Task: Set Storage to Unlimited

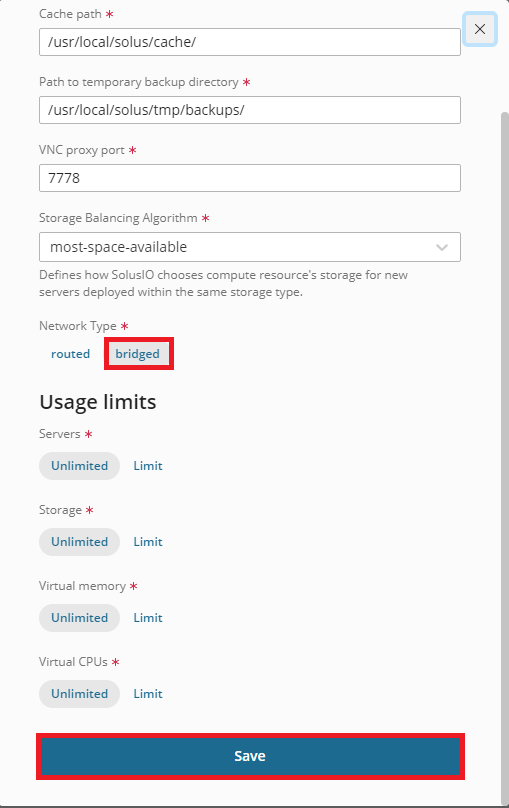Action: click(79, 542)
